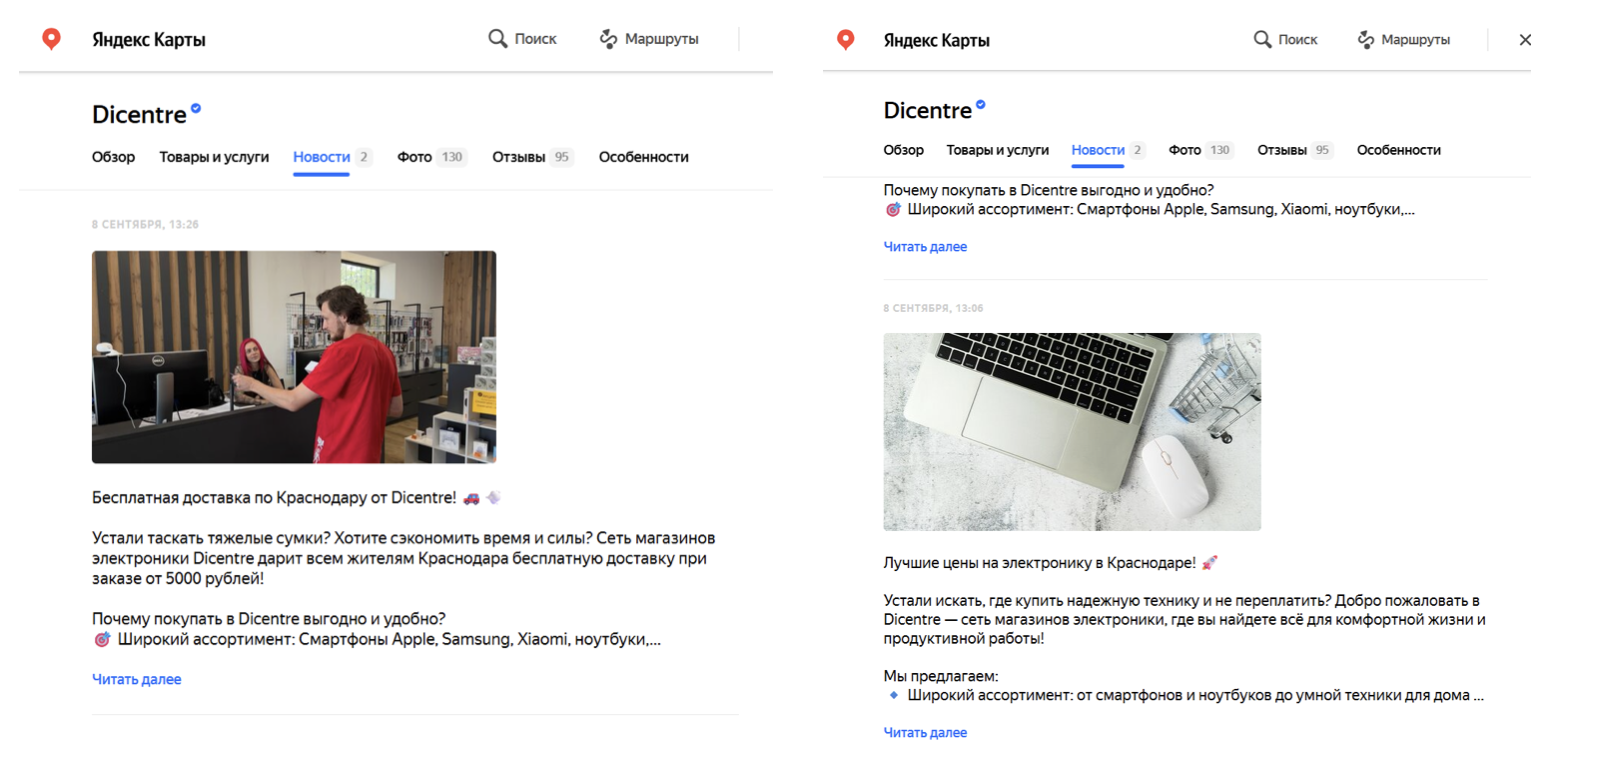Open the Отзывы 95 tab in right panel

click(x=1295, y=150)
